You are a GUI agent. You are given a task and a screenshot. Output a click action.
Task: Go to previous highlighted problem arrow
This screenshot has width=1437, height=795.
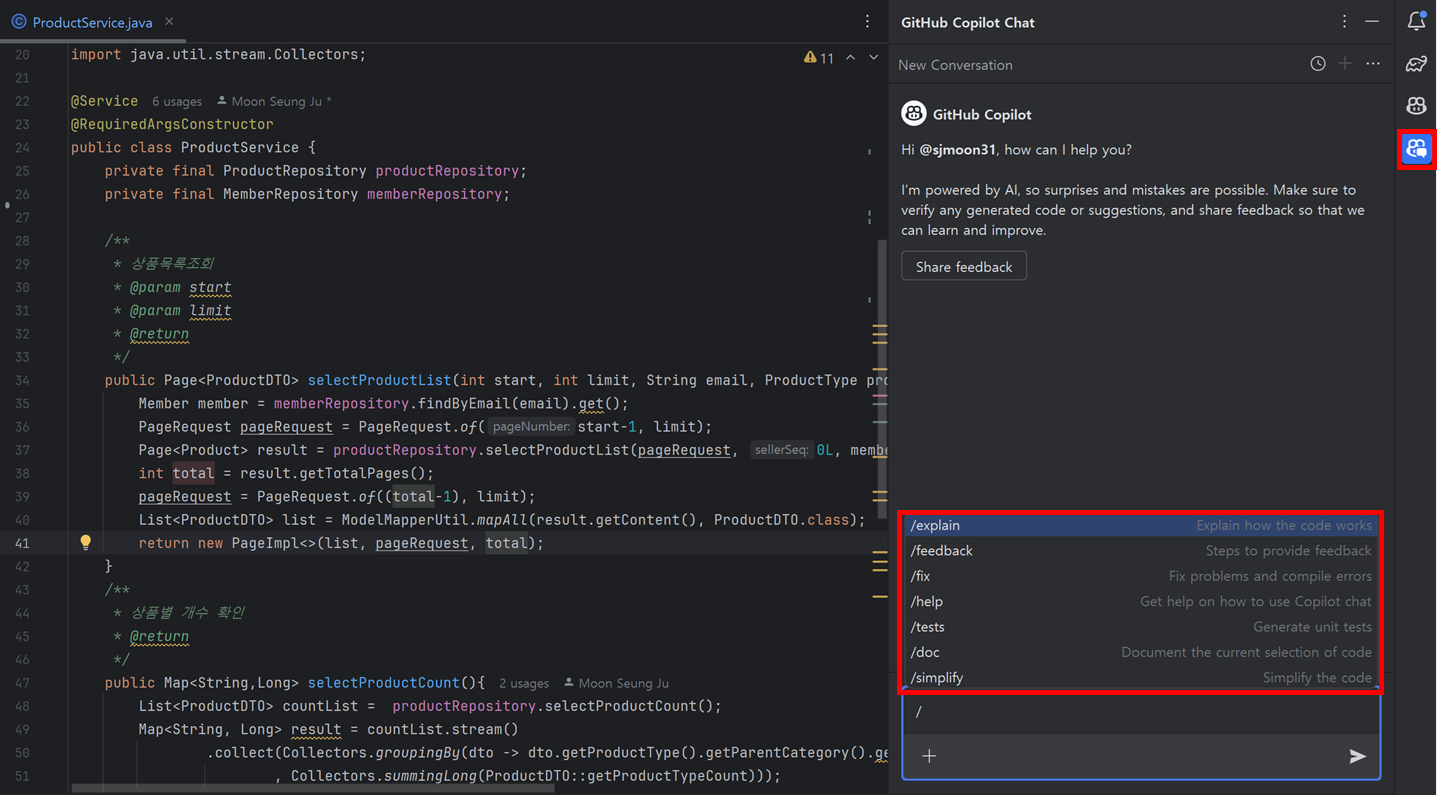(850, 58)
